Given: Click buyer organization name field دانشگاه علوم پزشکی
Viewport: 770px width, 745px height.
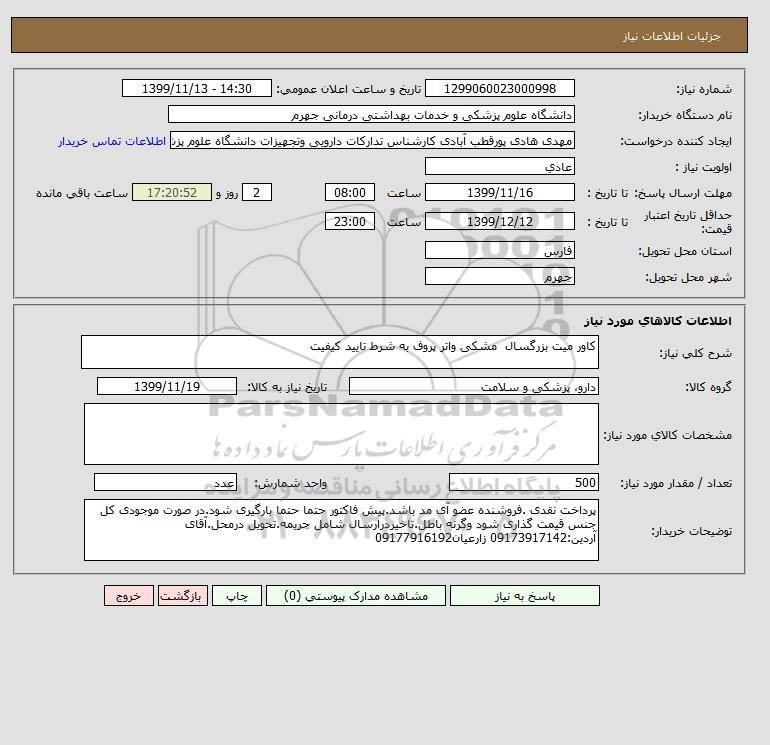Looking at the screenshot, I should coord(371,114).
